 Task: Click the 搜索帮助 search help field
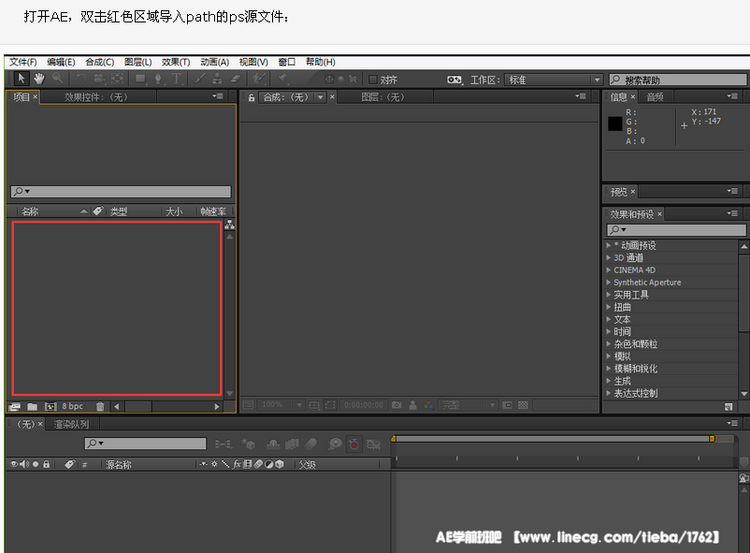click(677, 80)
